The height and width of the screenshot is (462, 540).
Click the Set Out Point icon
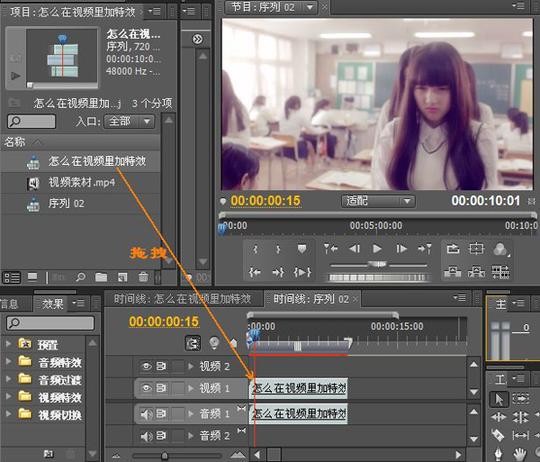pos(278,249)
